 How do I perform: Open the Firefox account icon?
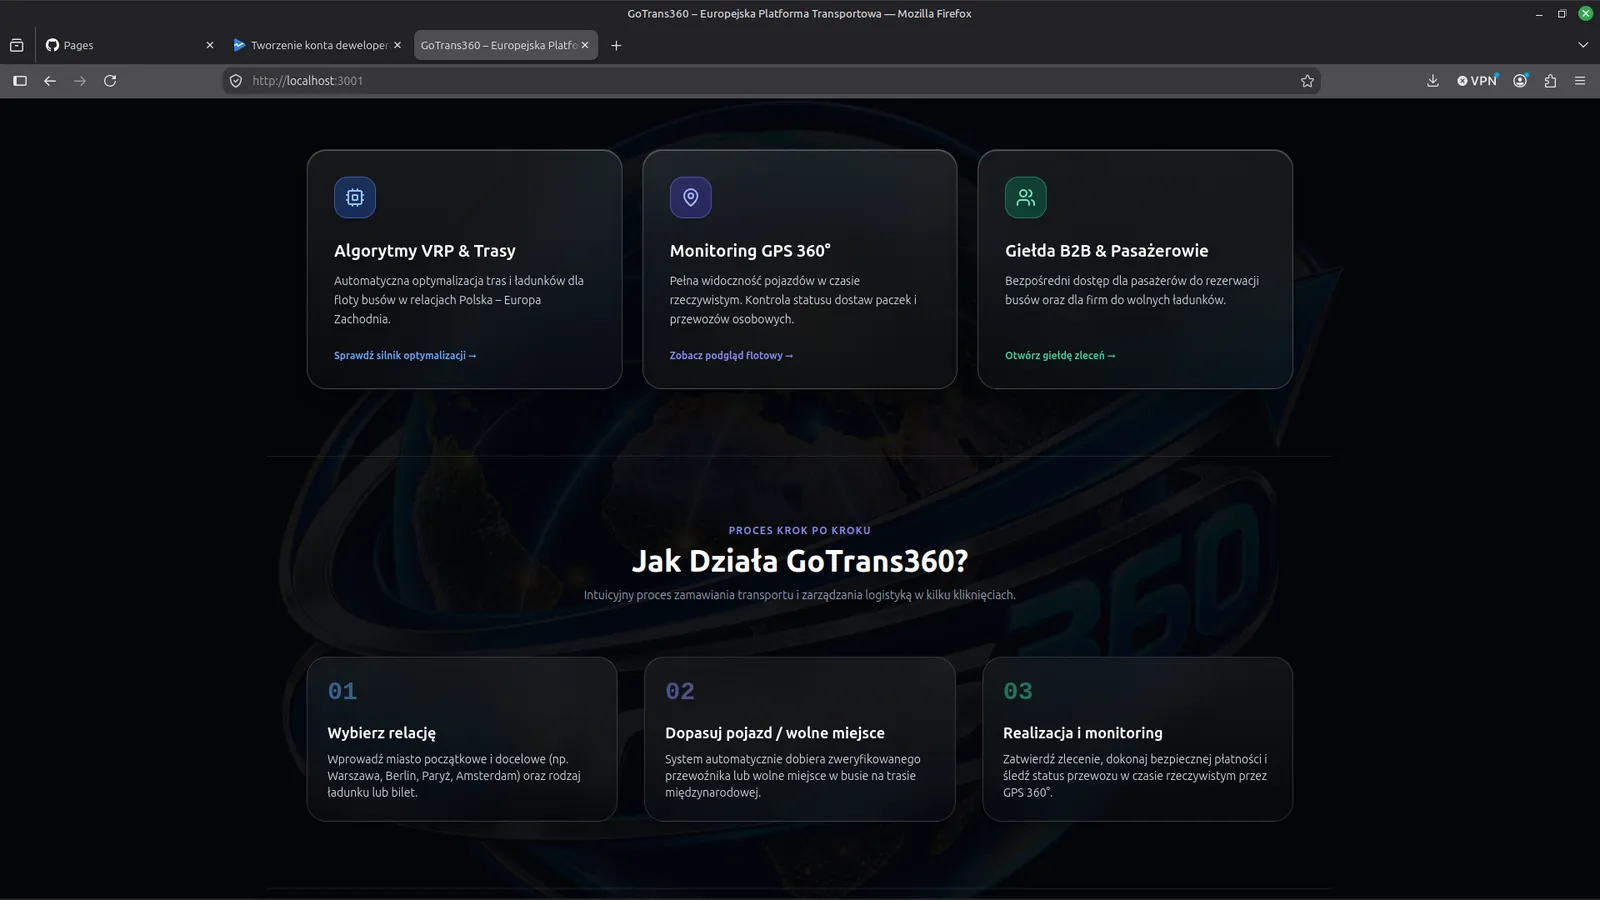(x=1520, y=81)
